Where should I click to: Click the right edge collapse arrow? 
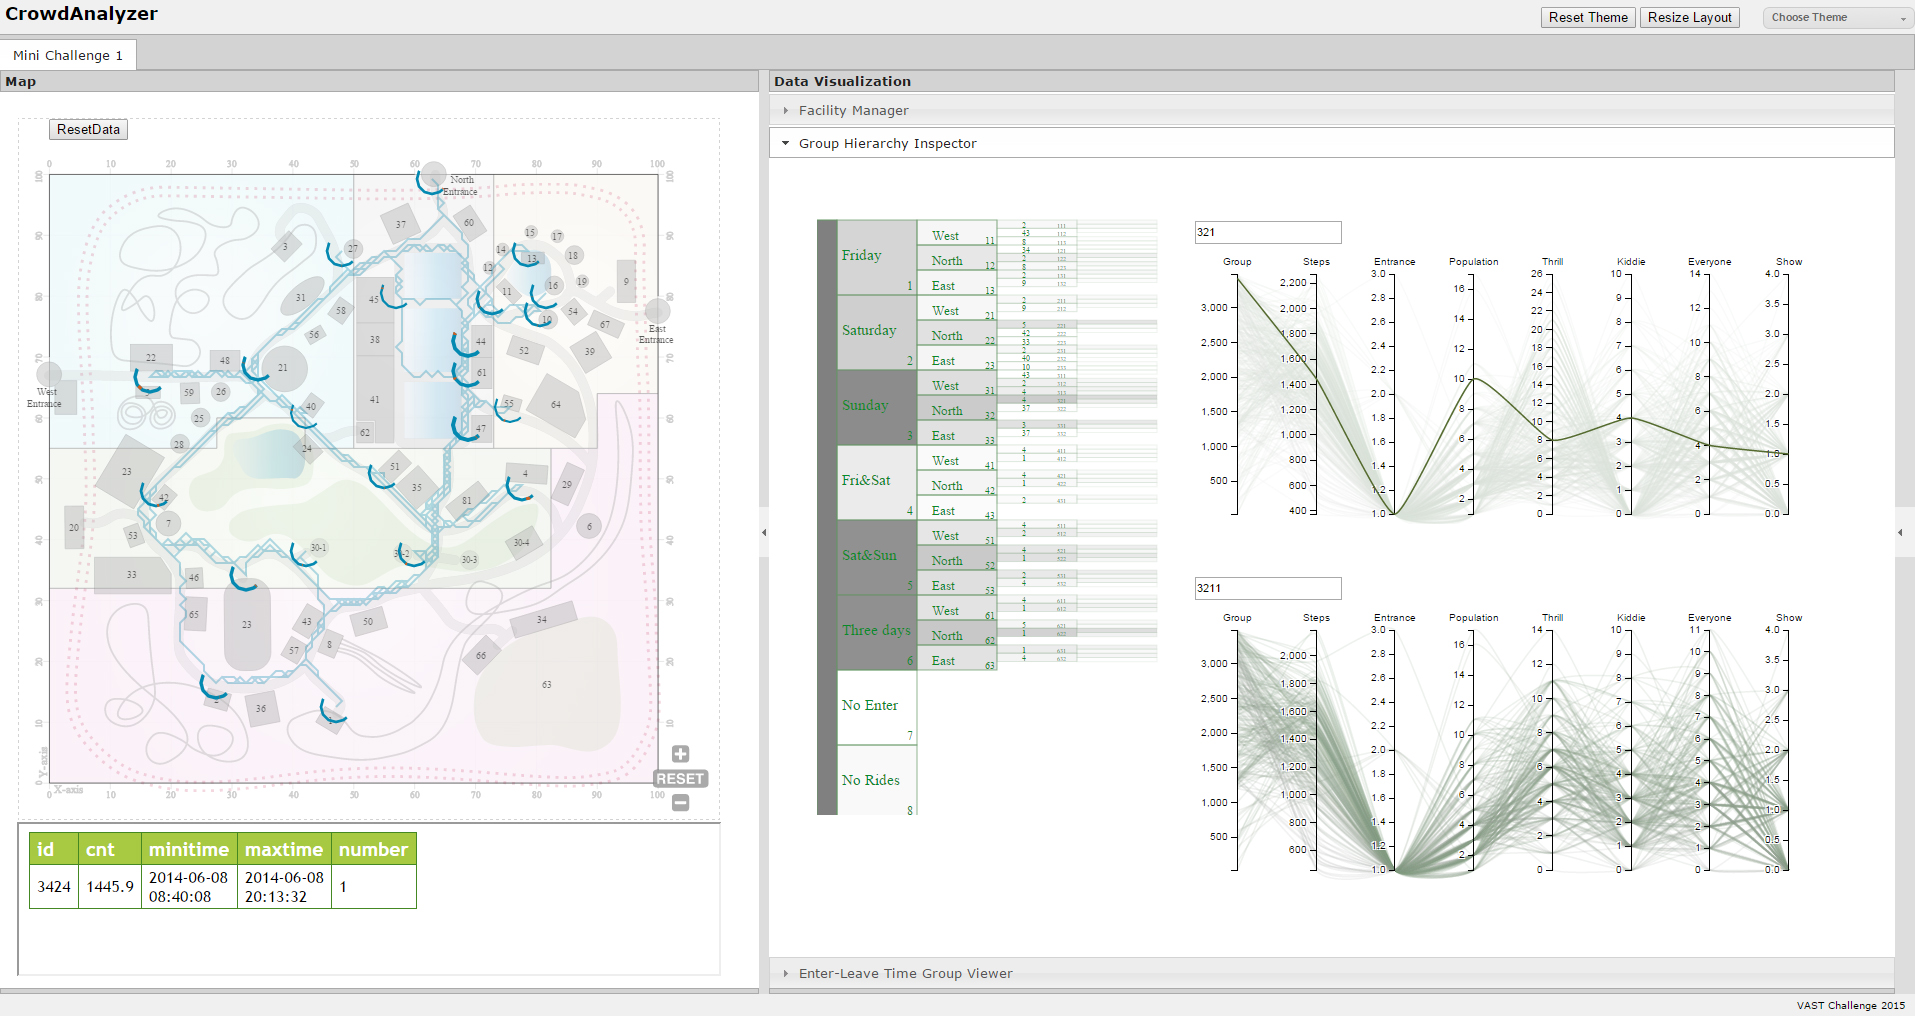point(1900,532)
